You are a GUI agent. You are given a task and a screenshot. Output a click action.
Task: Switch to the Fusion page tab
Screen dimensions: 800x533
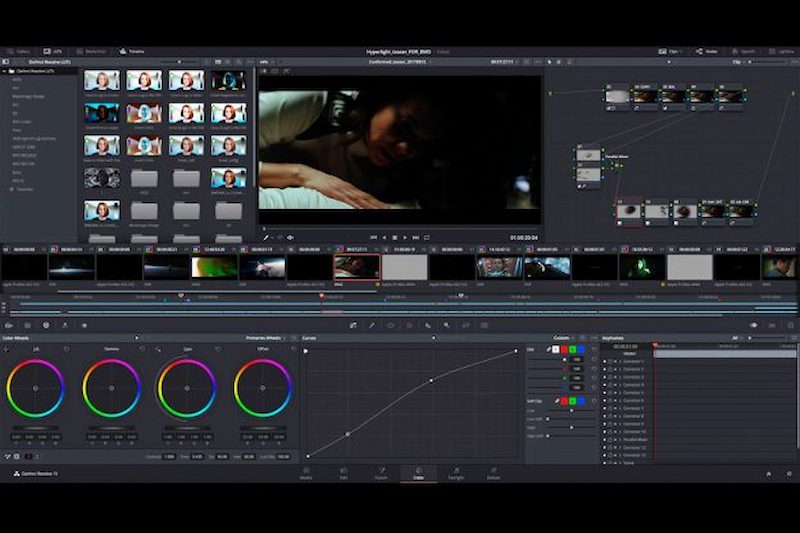click(x=381, y=474)
